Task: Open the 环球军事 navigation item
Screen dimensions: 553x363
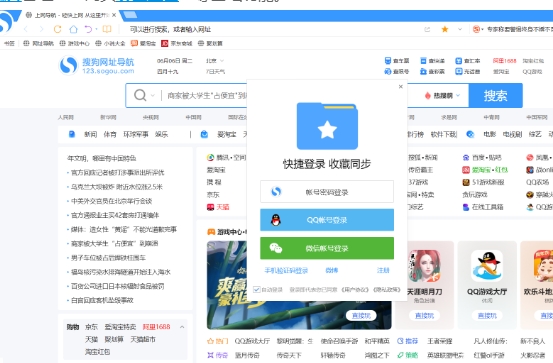Action: coord(136,134)
